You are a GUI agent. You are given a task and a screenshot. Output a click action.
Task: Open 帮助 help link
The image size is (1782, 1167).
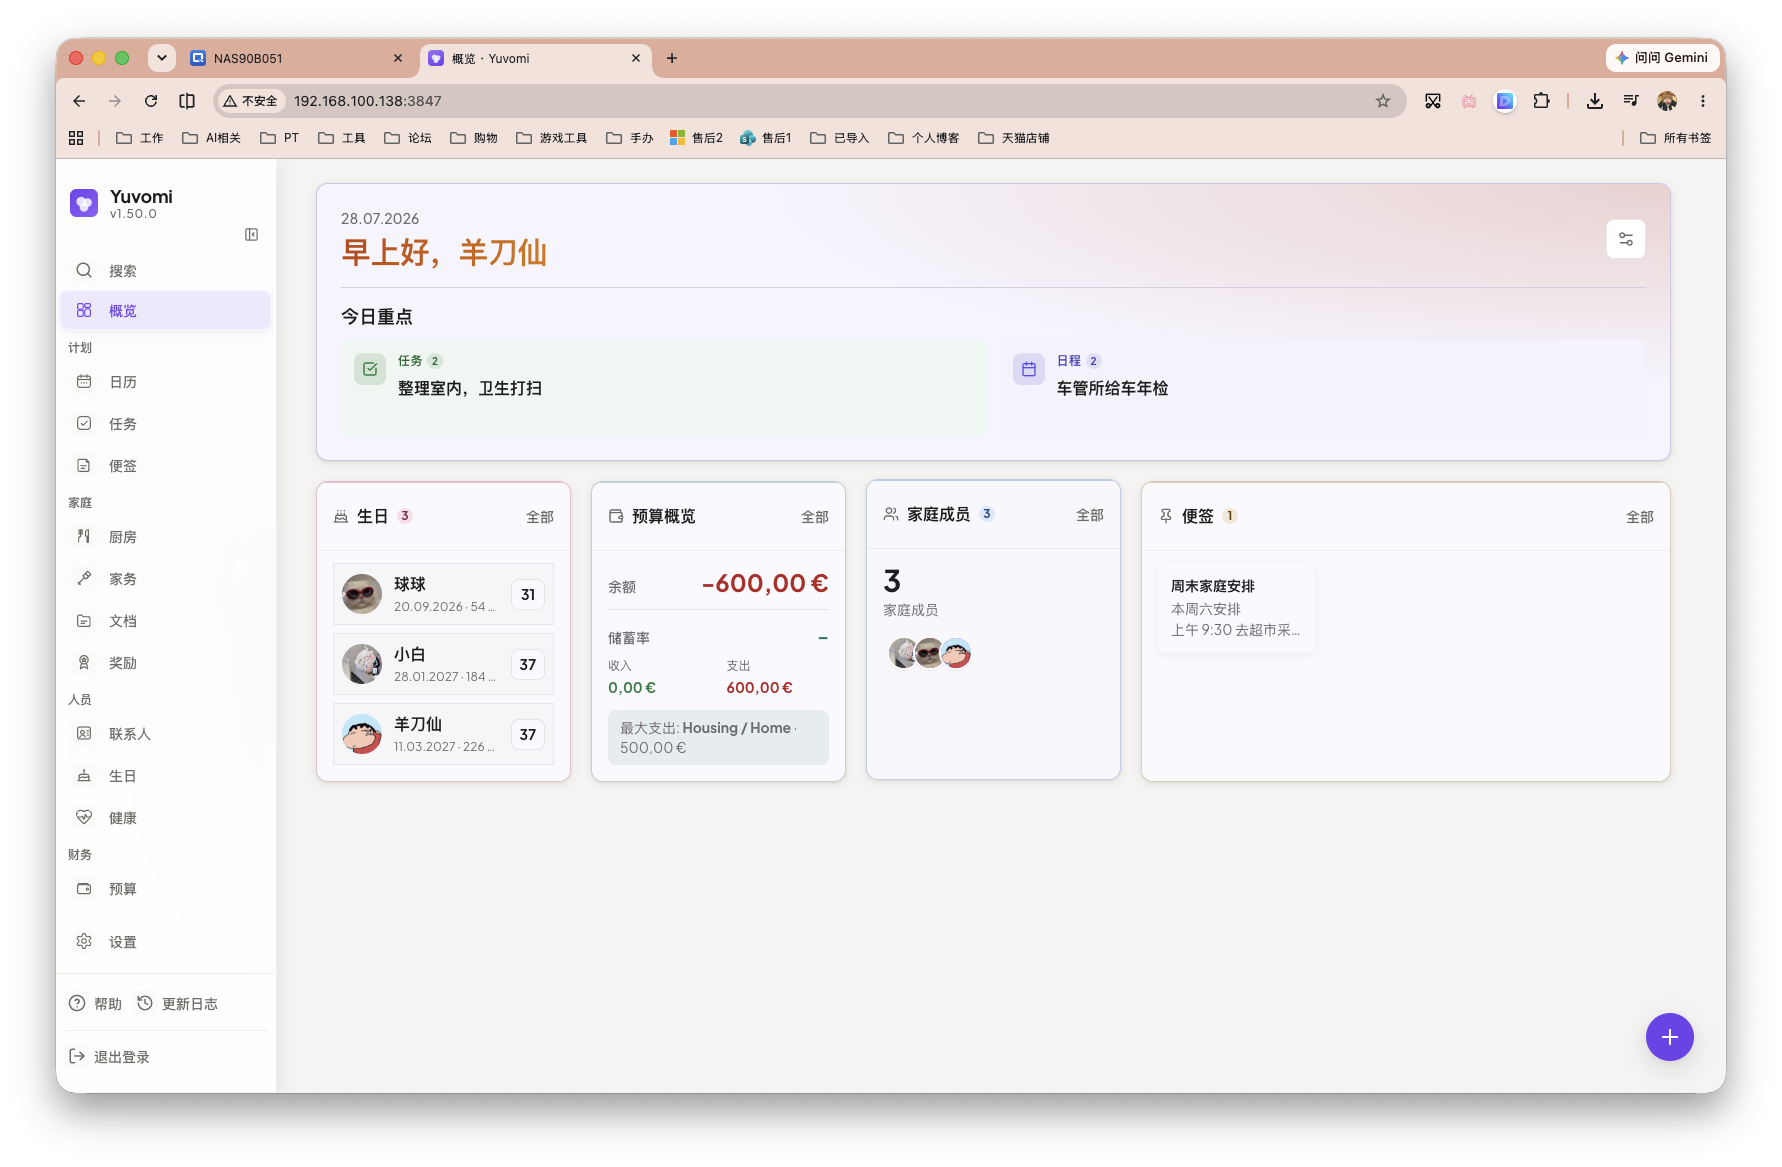click(95, 1003)
